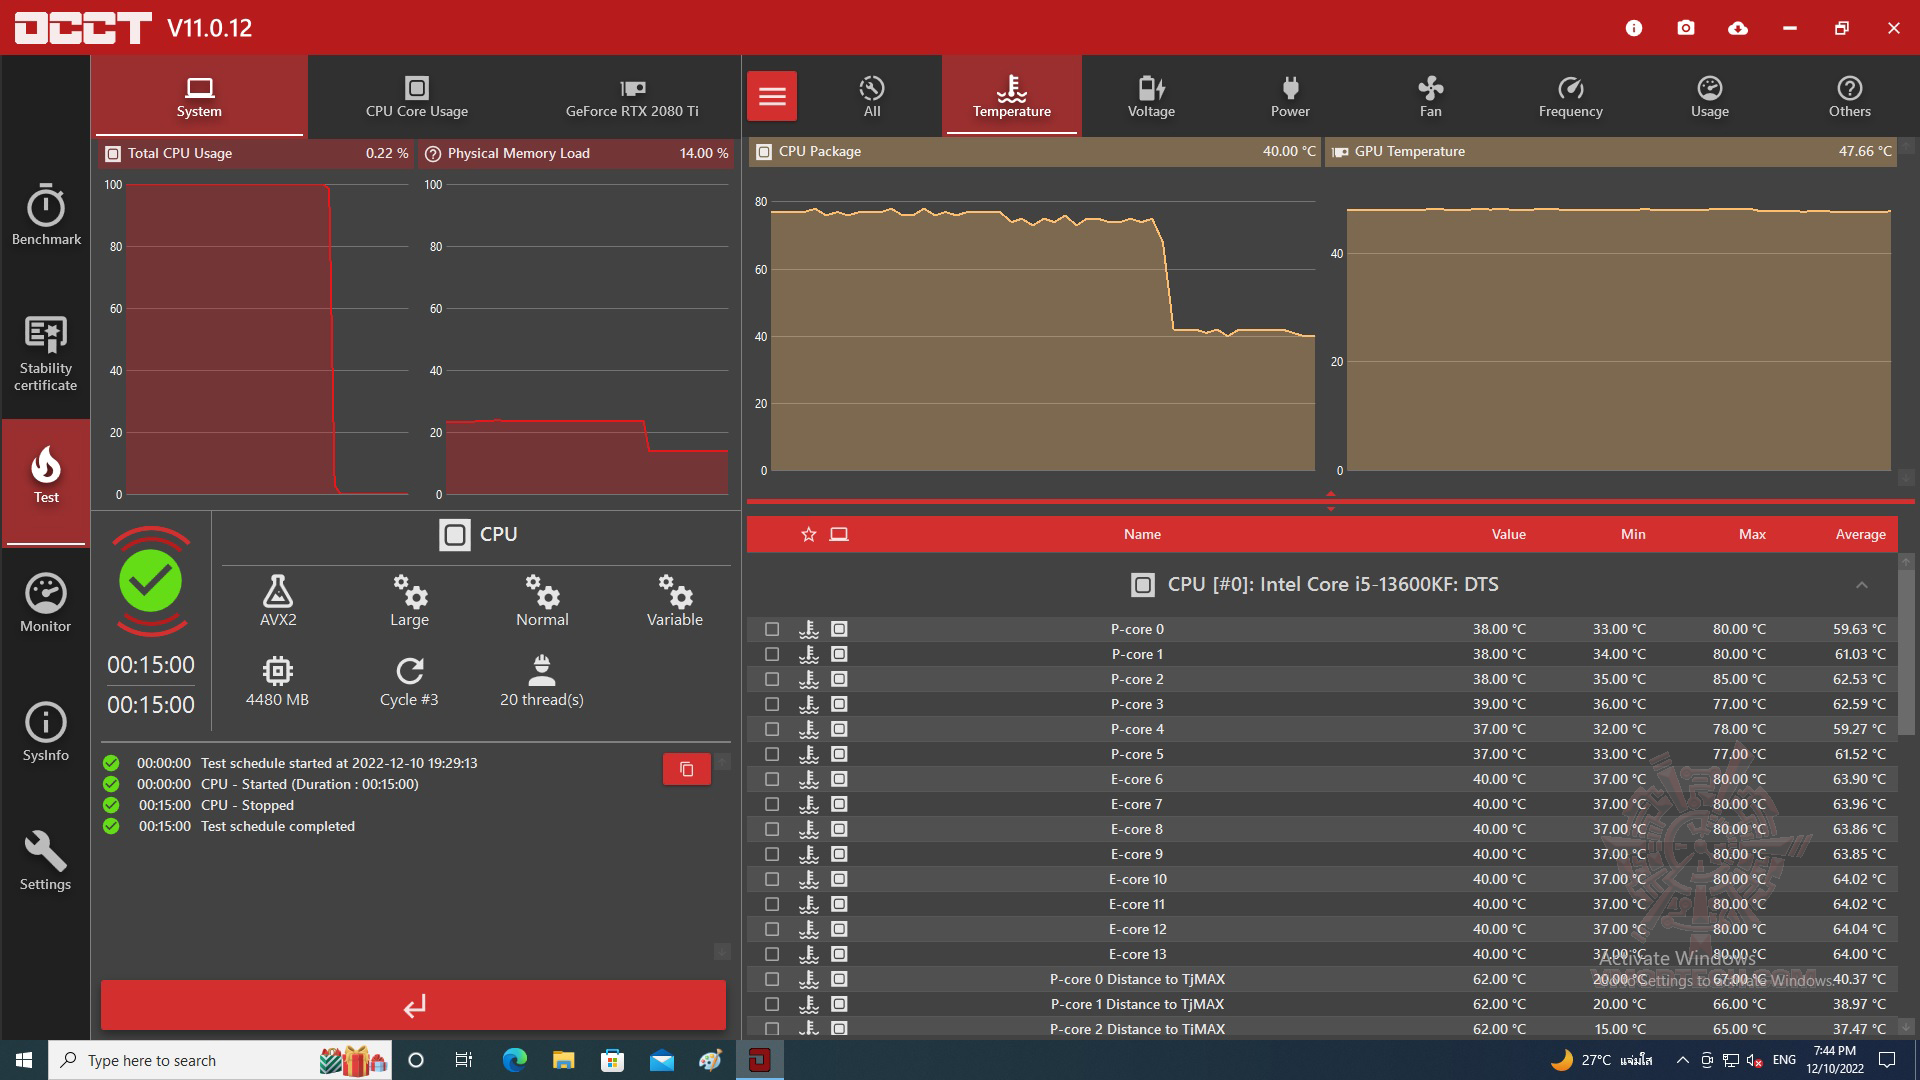The height and width of the screenshot is (1080, 1920).
Task: Sort sensor table by the Average column header
Action: click(x=1860, y=534)
